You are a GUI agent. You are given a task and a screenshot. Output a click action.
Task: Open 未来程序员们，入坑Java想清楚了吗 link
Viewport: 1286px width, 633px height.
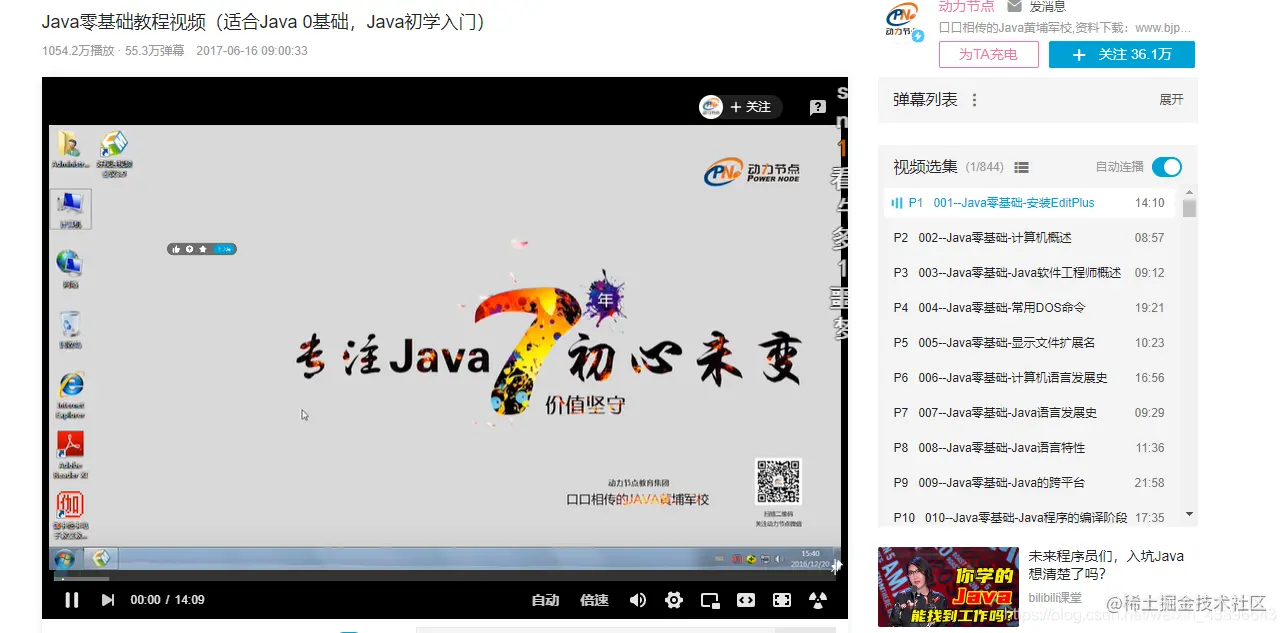point(1106,565)
